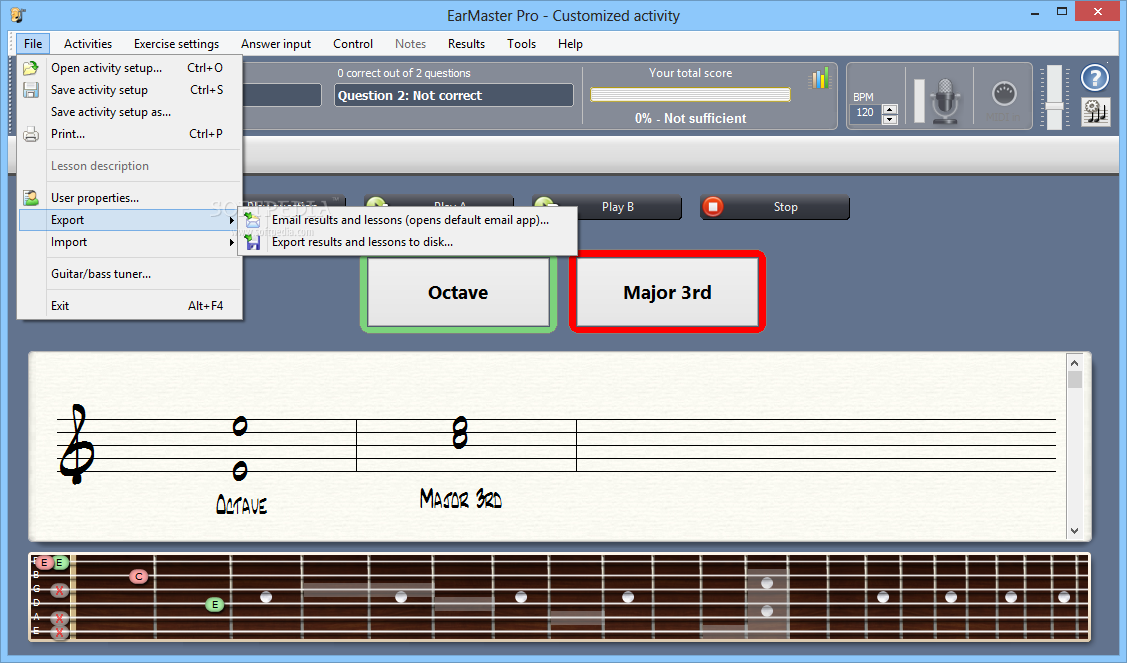Expand the Import submenu
Screen dimensions: 1127x663
coord(130,242)
